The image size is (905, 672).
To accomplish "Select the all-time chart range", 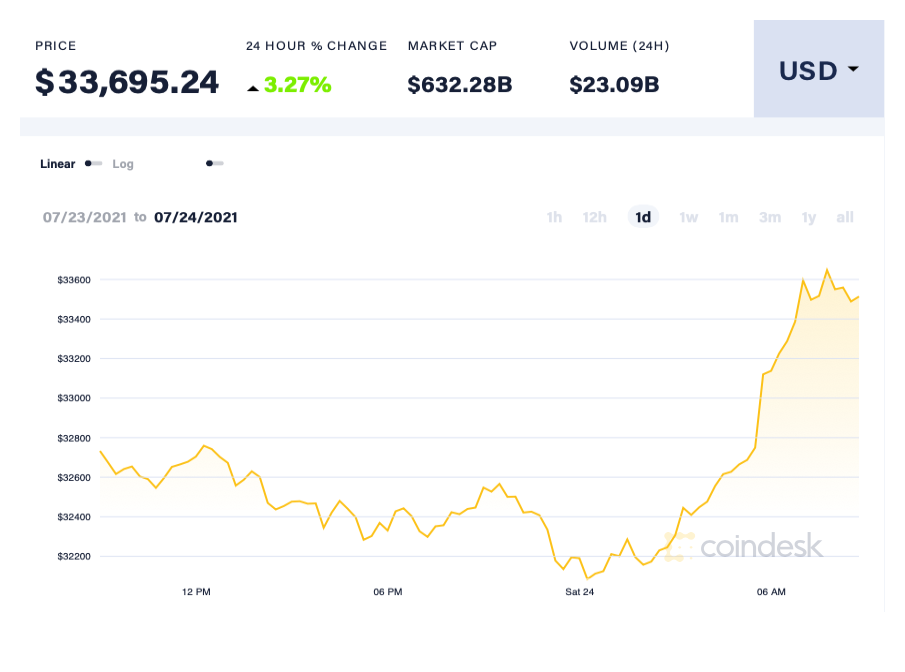I will [844, 217].
